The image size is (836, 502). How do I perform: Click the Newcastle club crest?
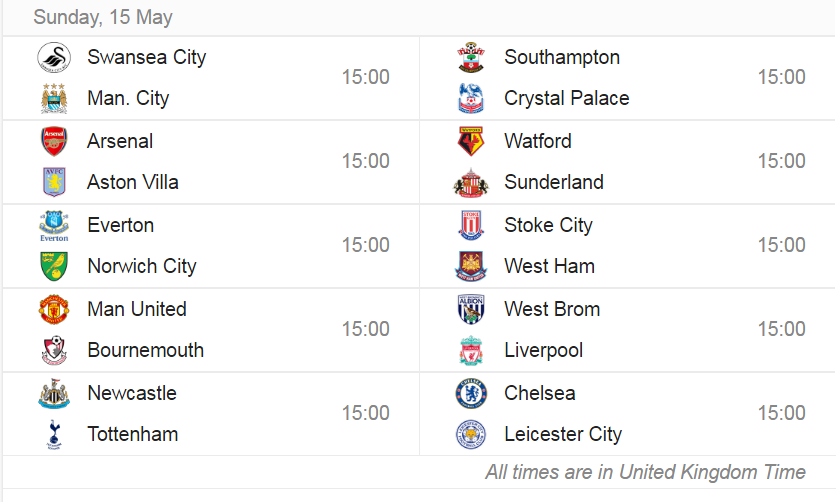pos(54,393)
